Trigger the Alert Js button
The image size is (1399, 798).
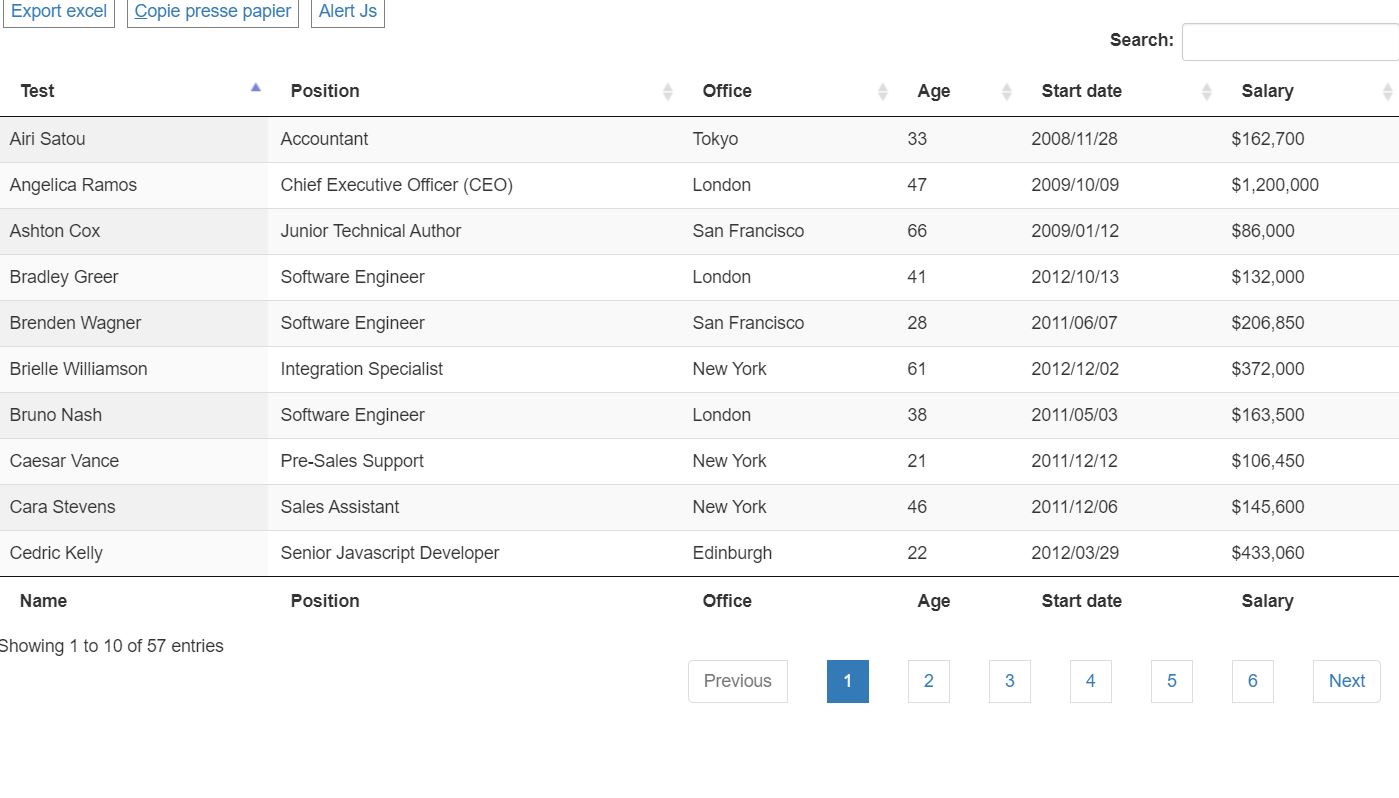point(347,11)
